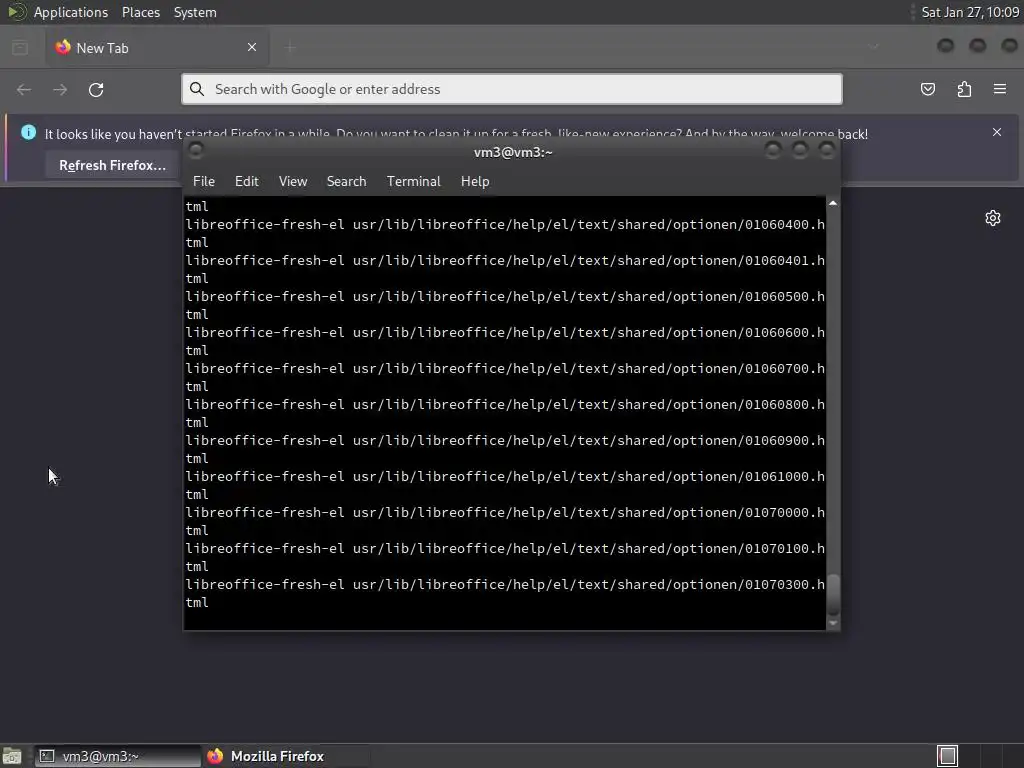Open the terminal File menu
This screenshot has width=1024, height=768.
point(204,182)
